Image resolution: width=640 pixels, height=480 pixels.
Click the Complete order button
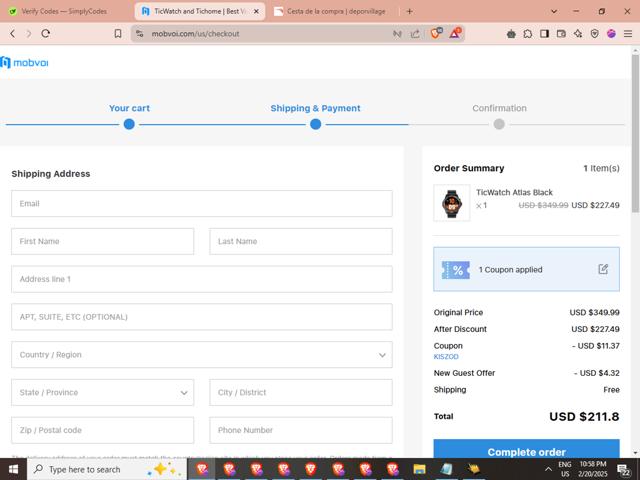tap(527, 449)
